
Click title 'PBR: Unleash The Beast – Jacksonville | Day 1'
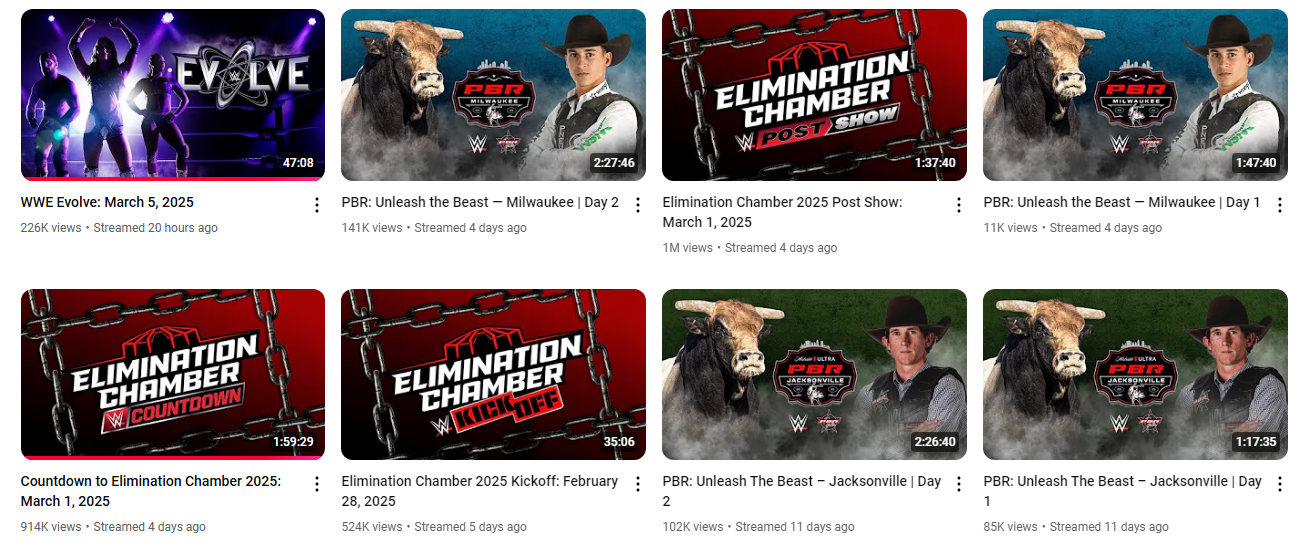pyautogui.click(x=1122, y=491)
